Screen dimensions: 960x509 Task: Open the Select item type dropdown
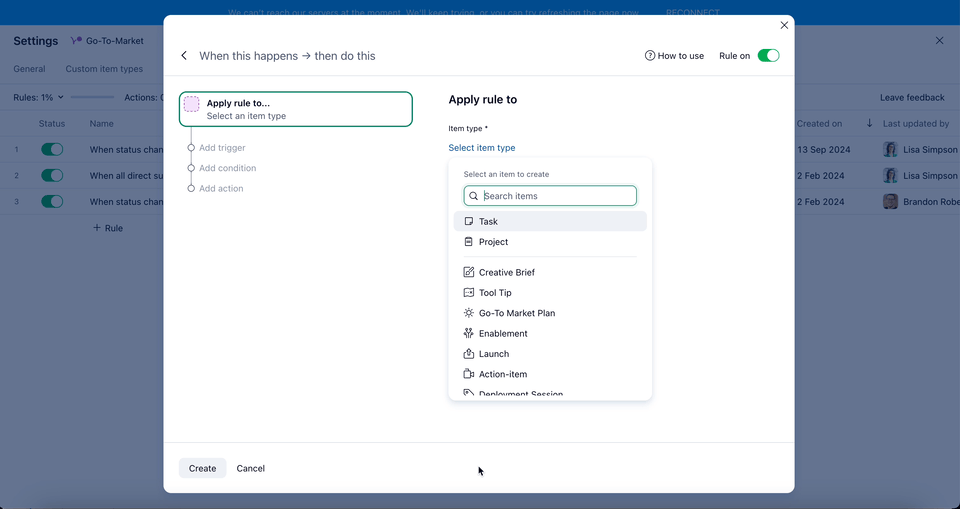(482, 148)
